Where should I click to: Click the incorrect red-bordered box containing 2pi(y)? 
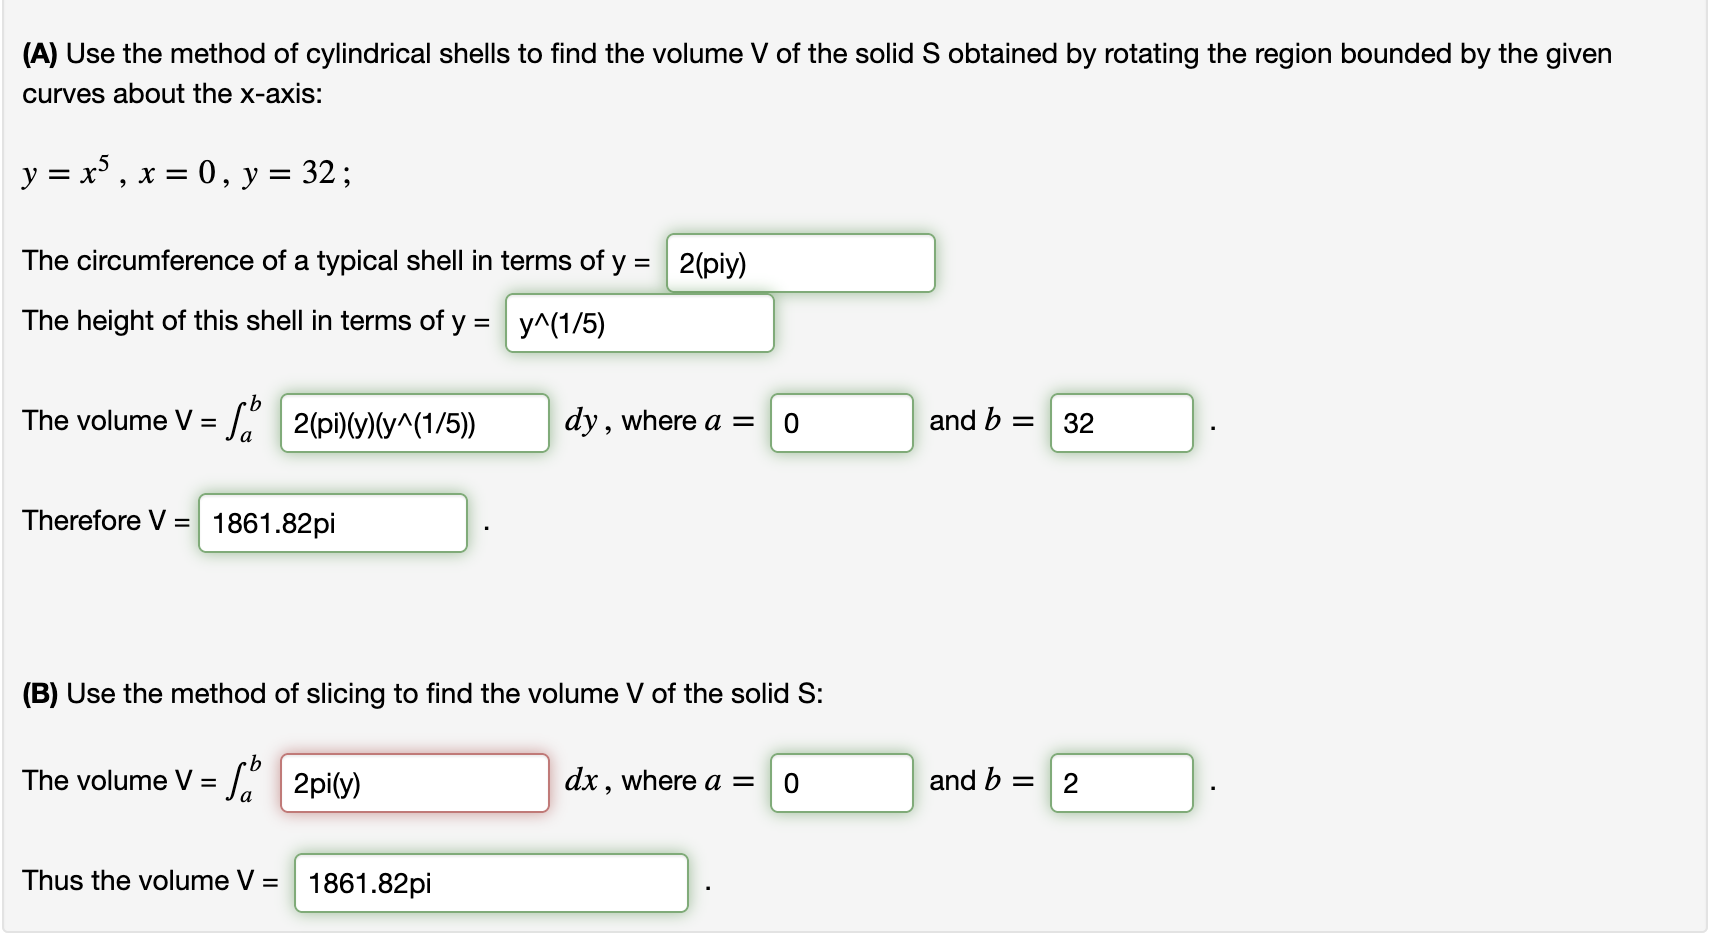(413, 783)
